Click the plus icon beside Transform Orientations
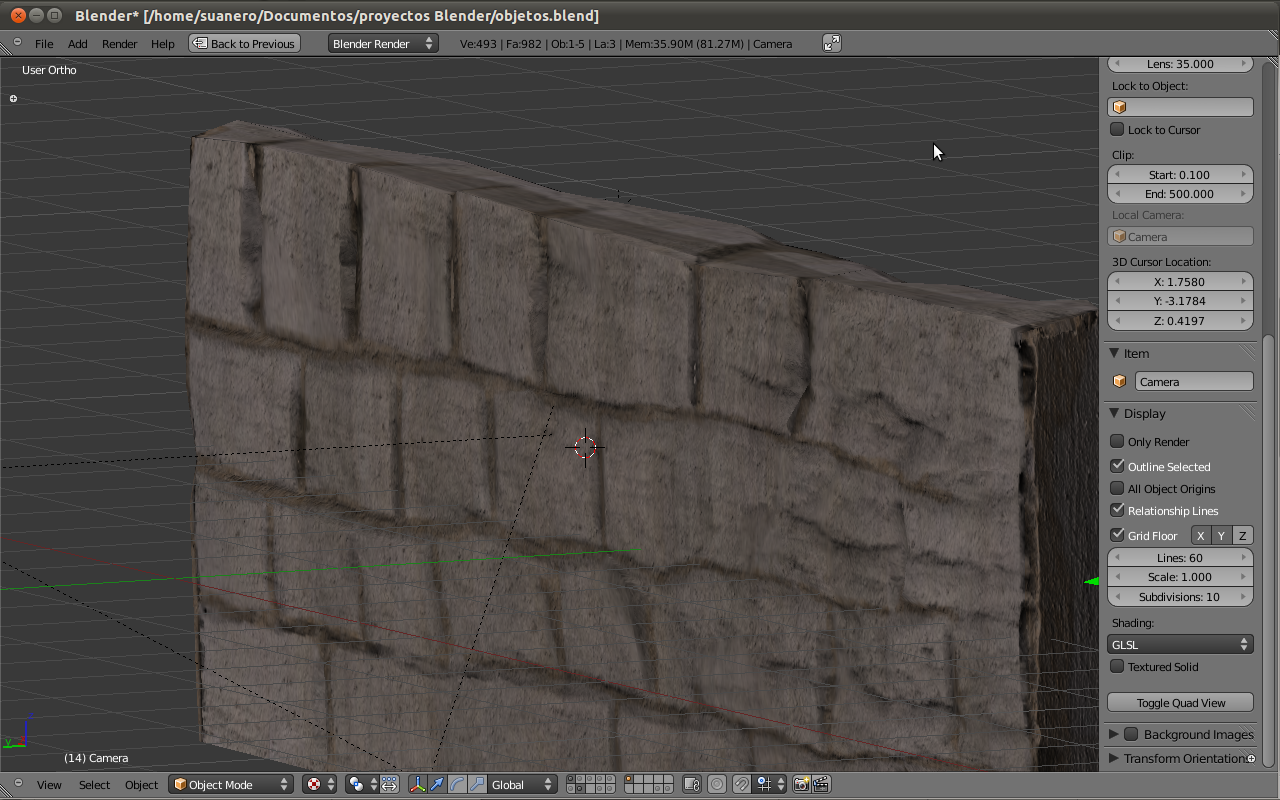 pos(1251,759)
